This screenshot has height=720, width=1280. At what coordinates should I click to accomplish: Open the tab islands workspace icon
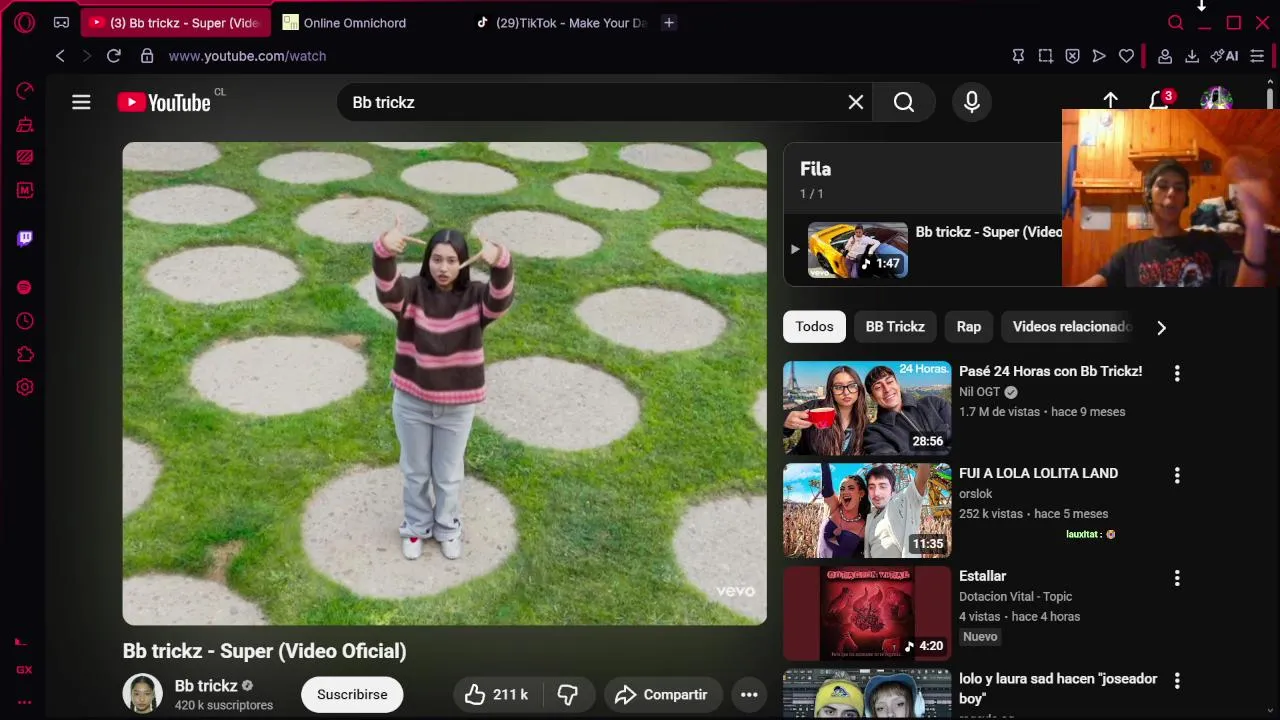click(x=61, y=22)
